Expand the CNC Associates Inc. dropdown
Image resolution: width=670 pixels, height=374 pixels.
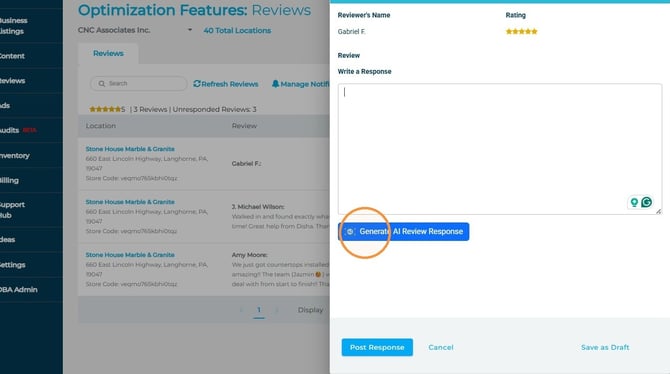click(x=190, y=30)
